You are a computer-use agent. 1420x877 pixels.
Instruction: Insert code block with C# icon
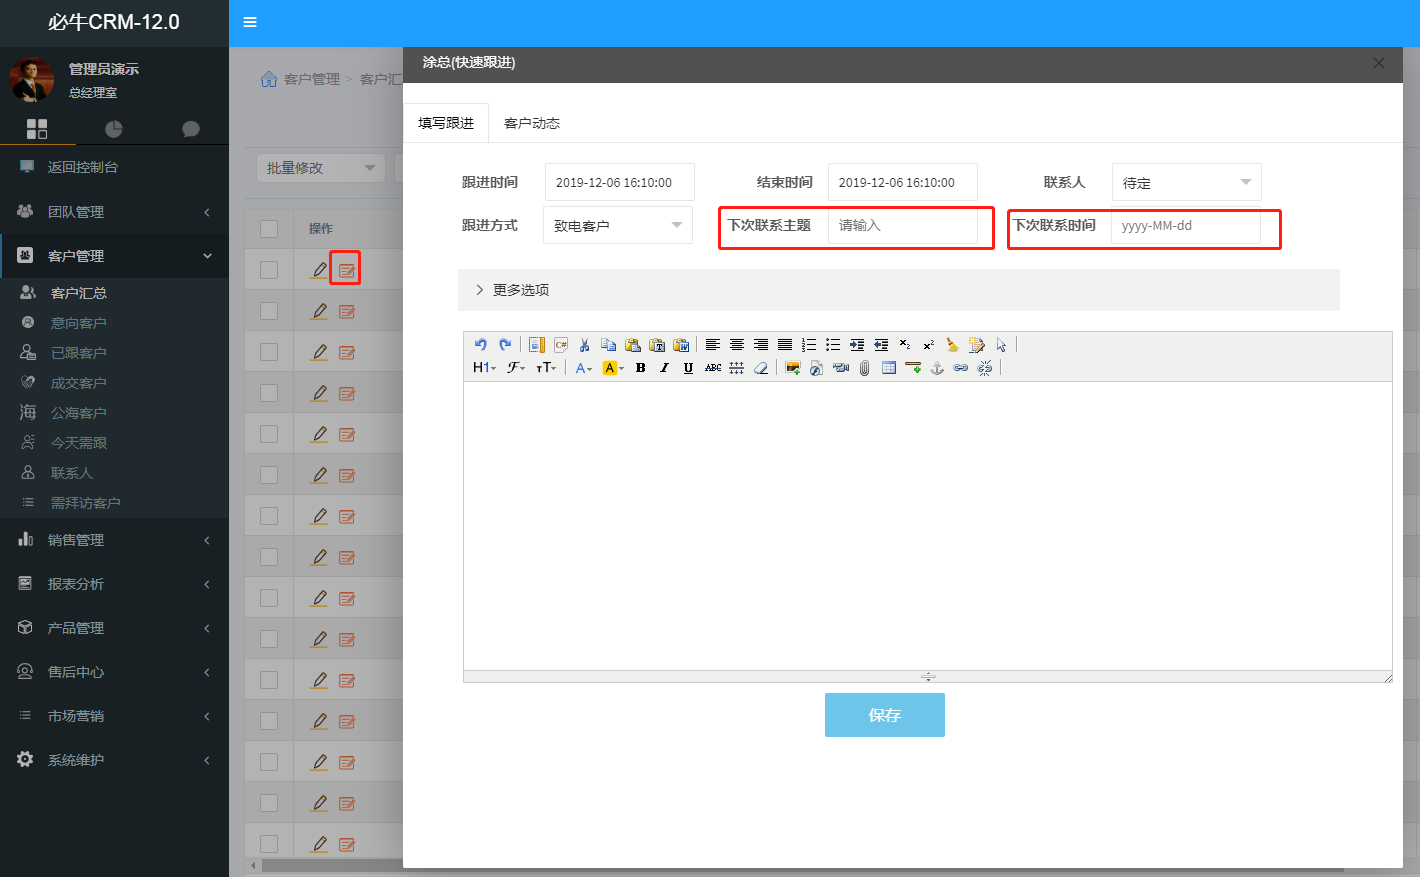pyautogui.click(x=561, y=344)
